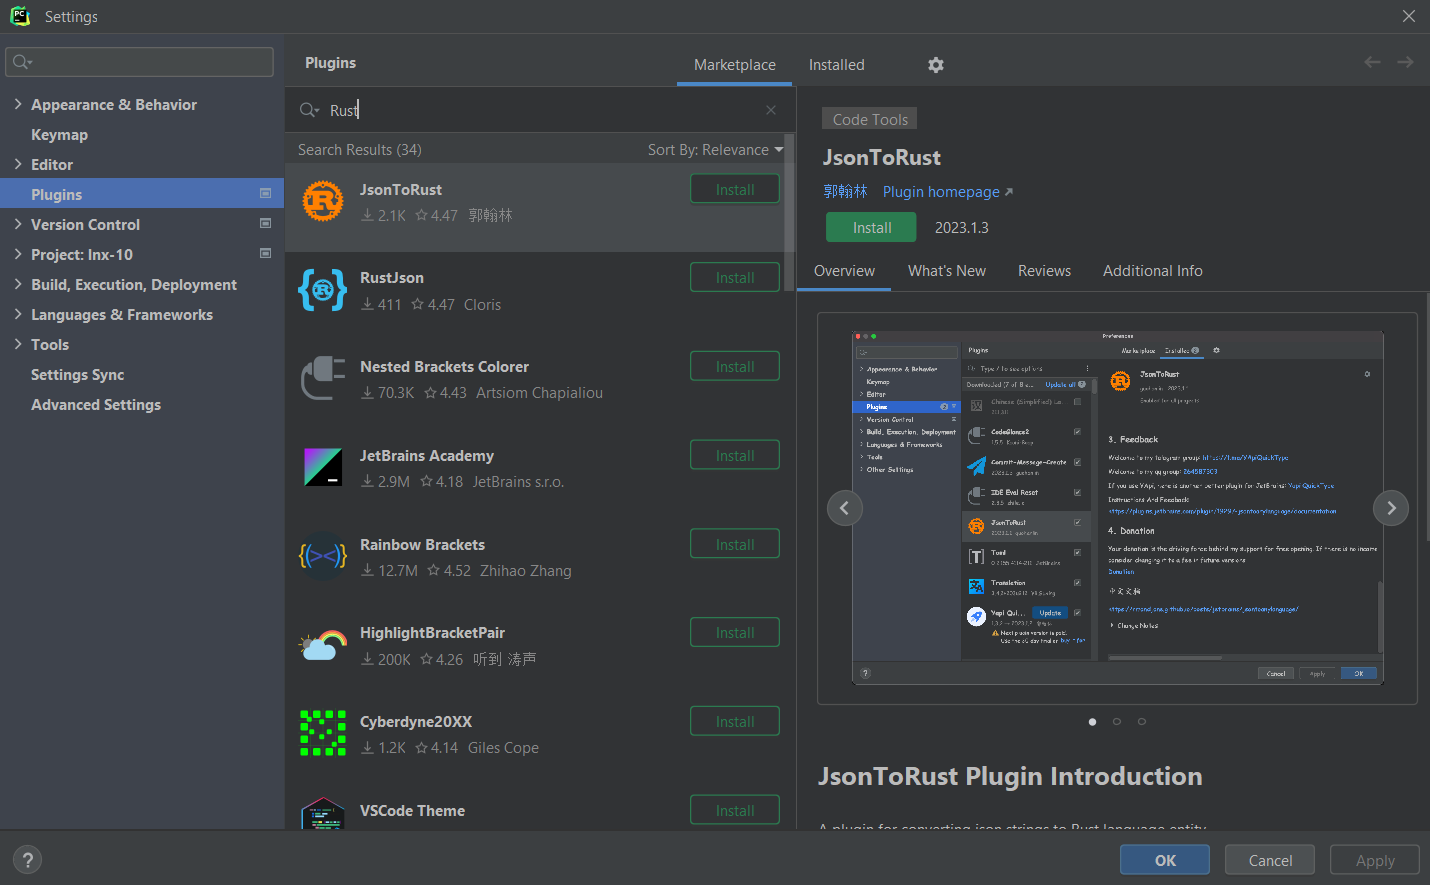Click the back navigation arrow
The height and width of the screenshot is (885, 1430).
click(x=1372, y=62)
